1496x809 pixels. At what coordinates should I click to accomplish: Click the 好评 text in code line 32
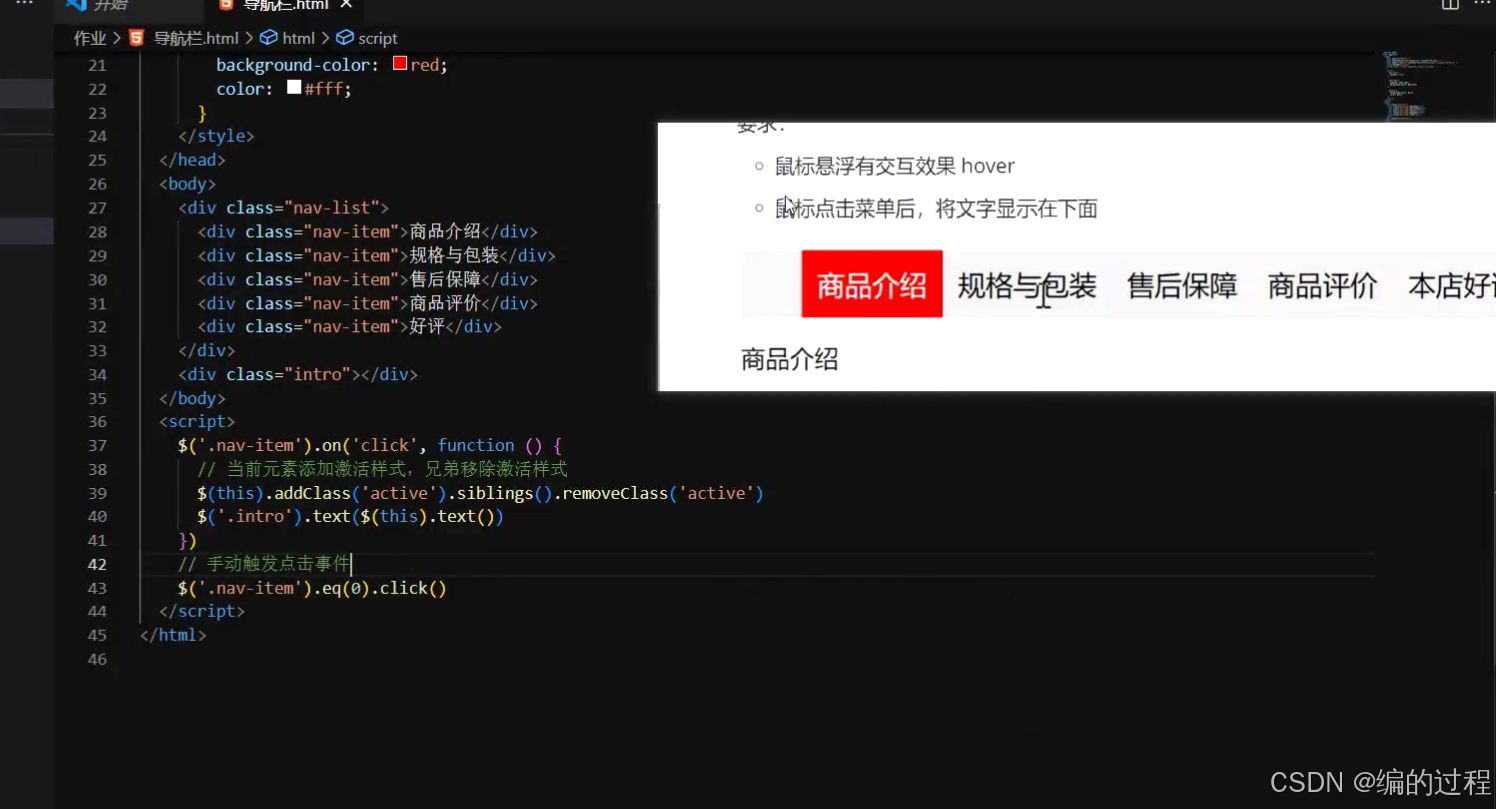[x=427, y=327]
